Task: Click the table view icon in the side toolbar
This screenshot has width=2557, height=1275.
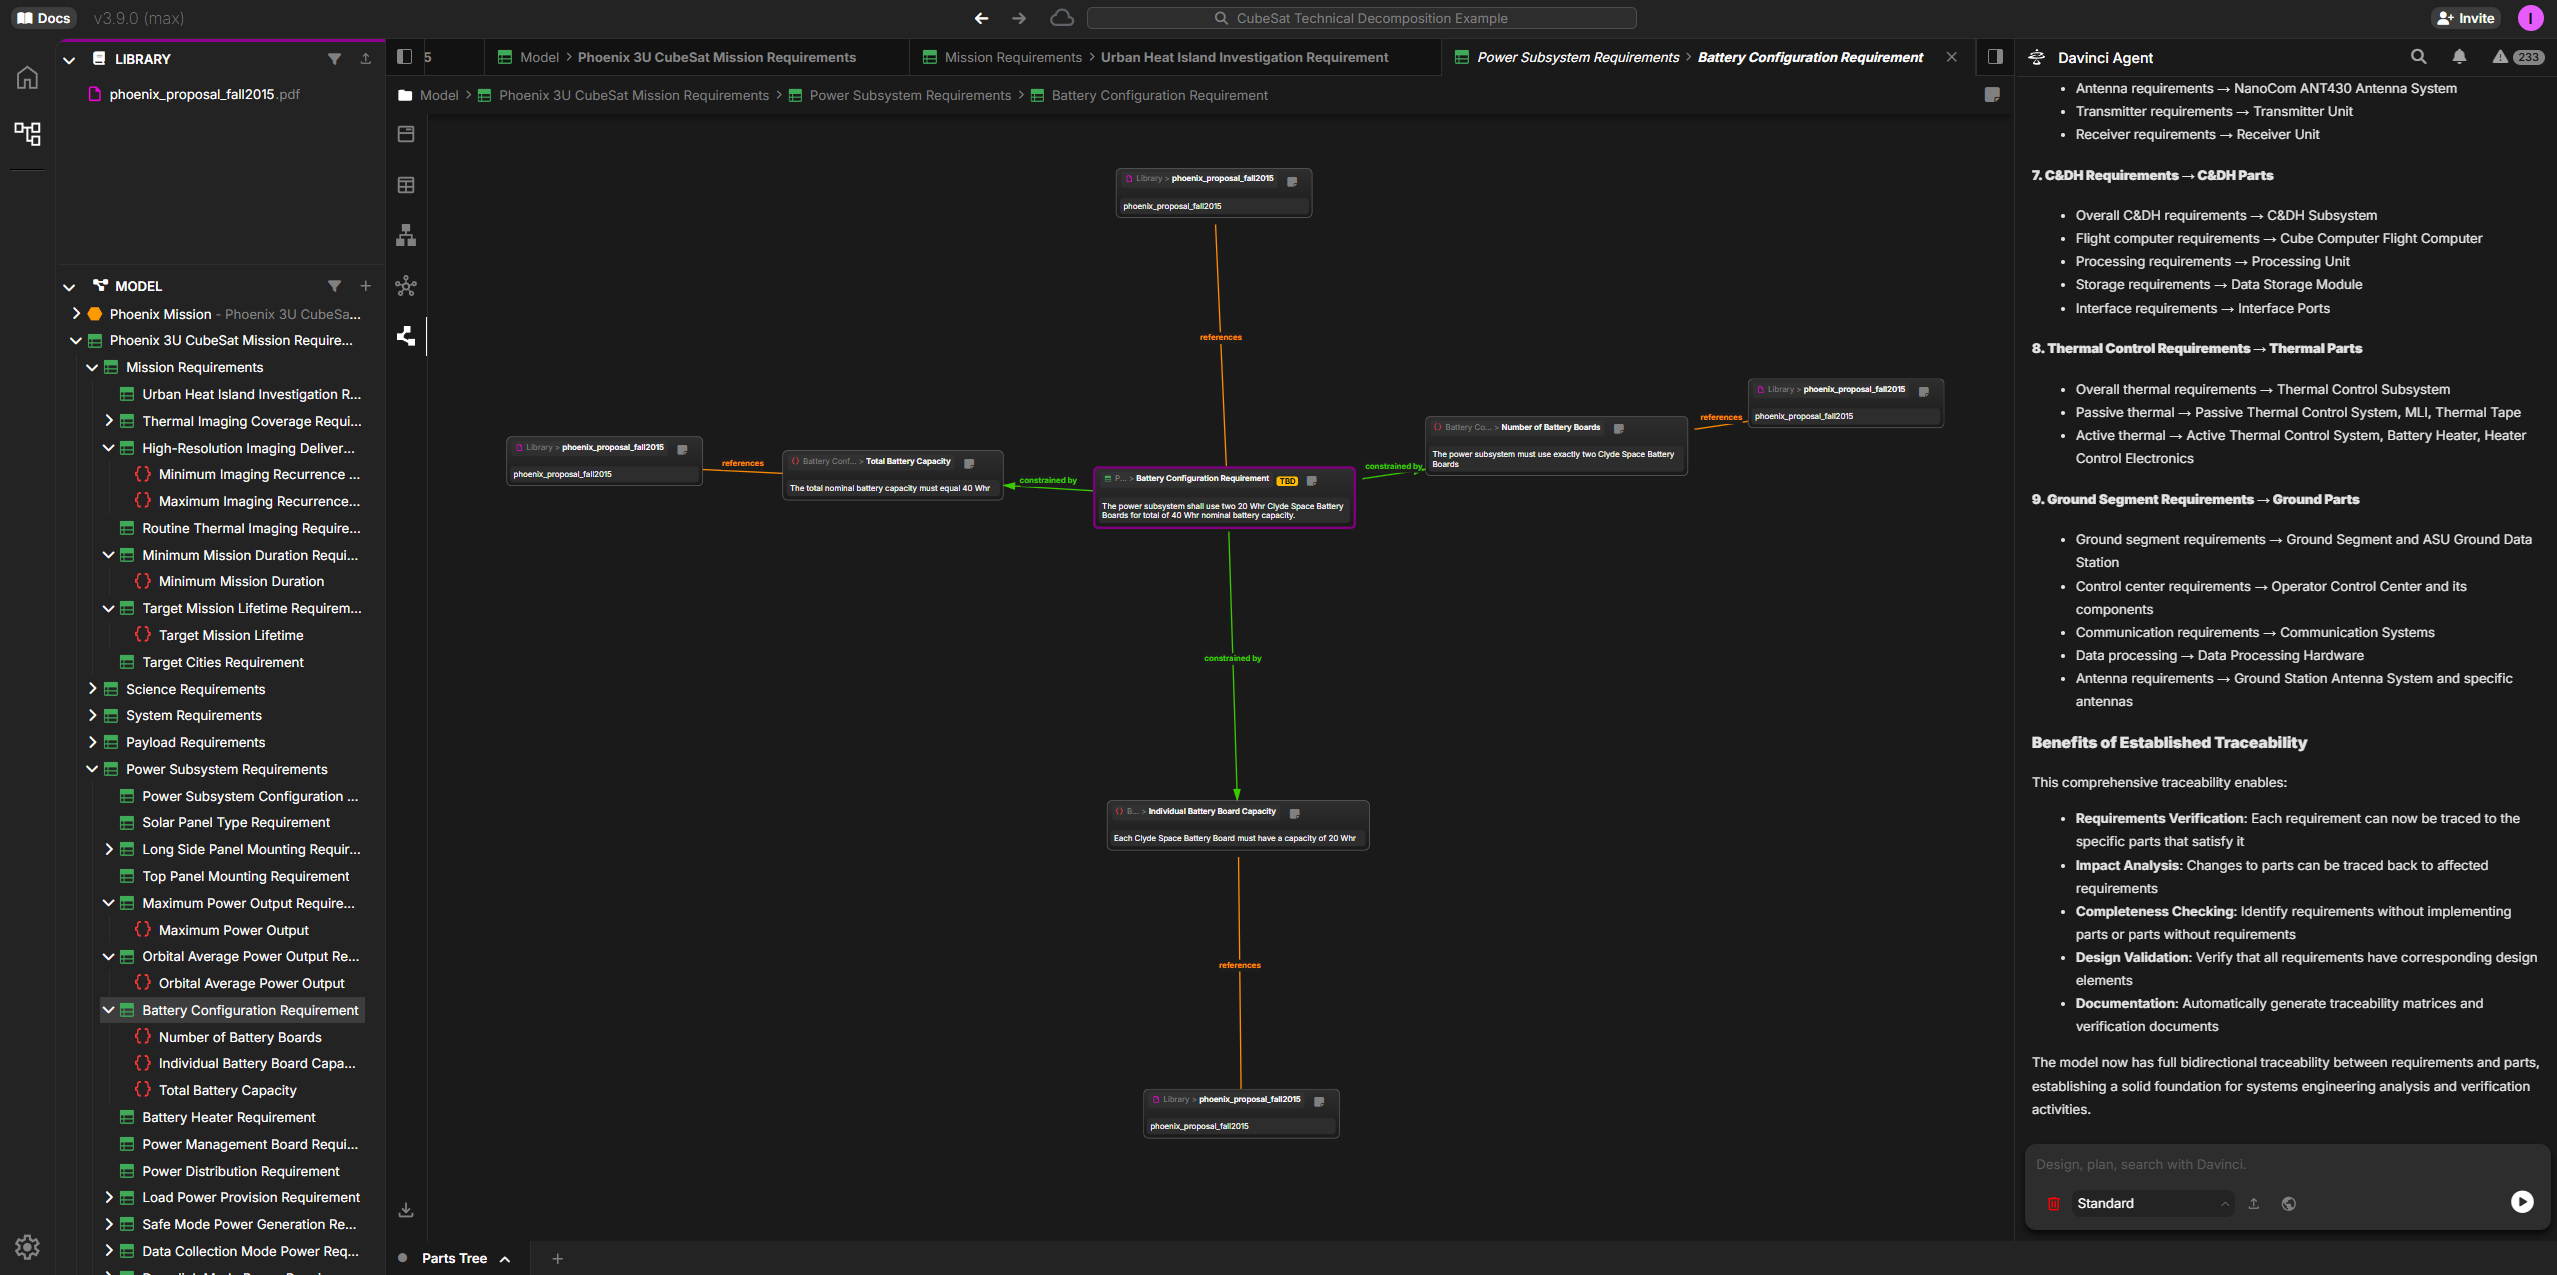Action: [406, 184]
